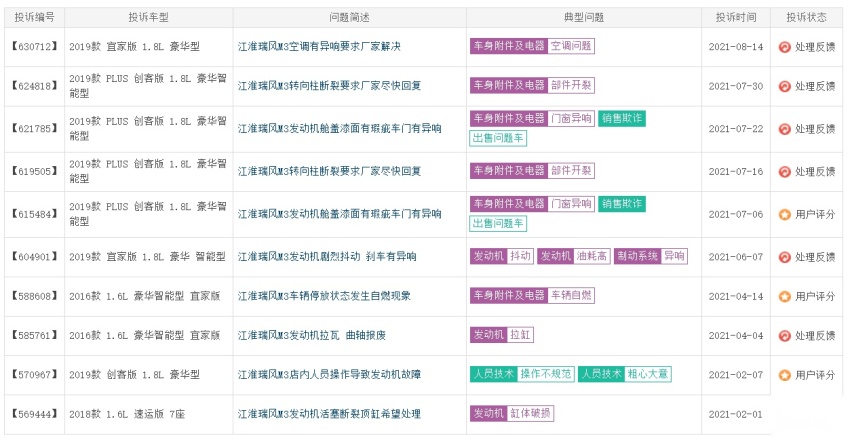Image resolution: width=852 pixels, height=442 pixels.
Task: Click the red feedback icon for complaint 585761
Action: point(784,335)
